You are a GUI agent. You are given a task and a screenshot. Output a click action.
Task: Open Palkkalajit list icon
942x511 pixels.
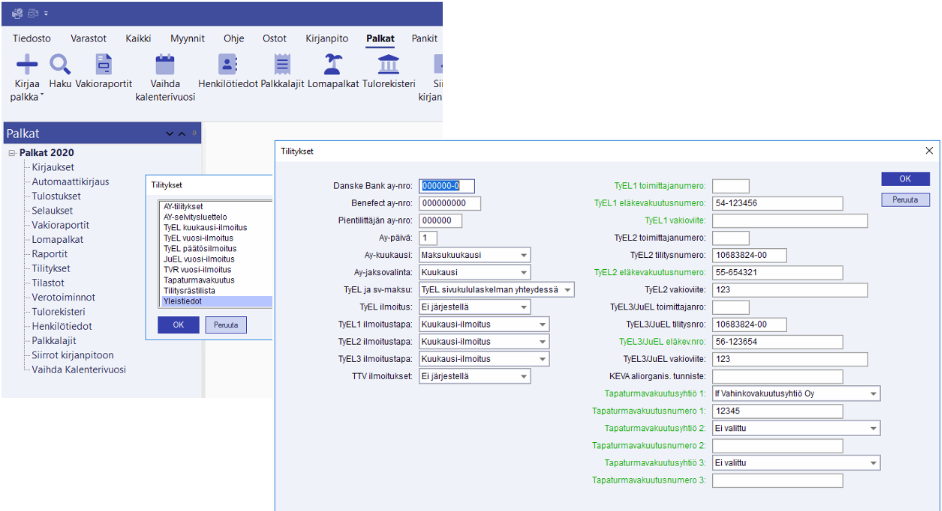pos(282,65)
